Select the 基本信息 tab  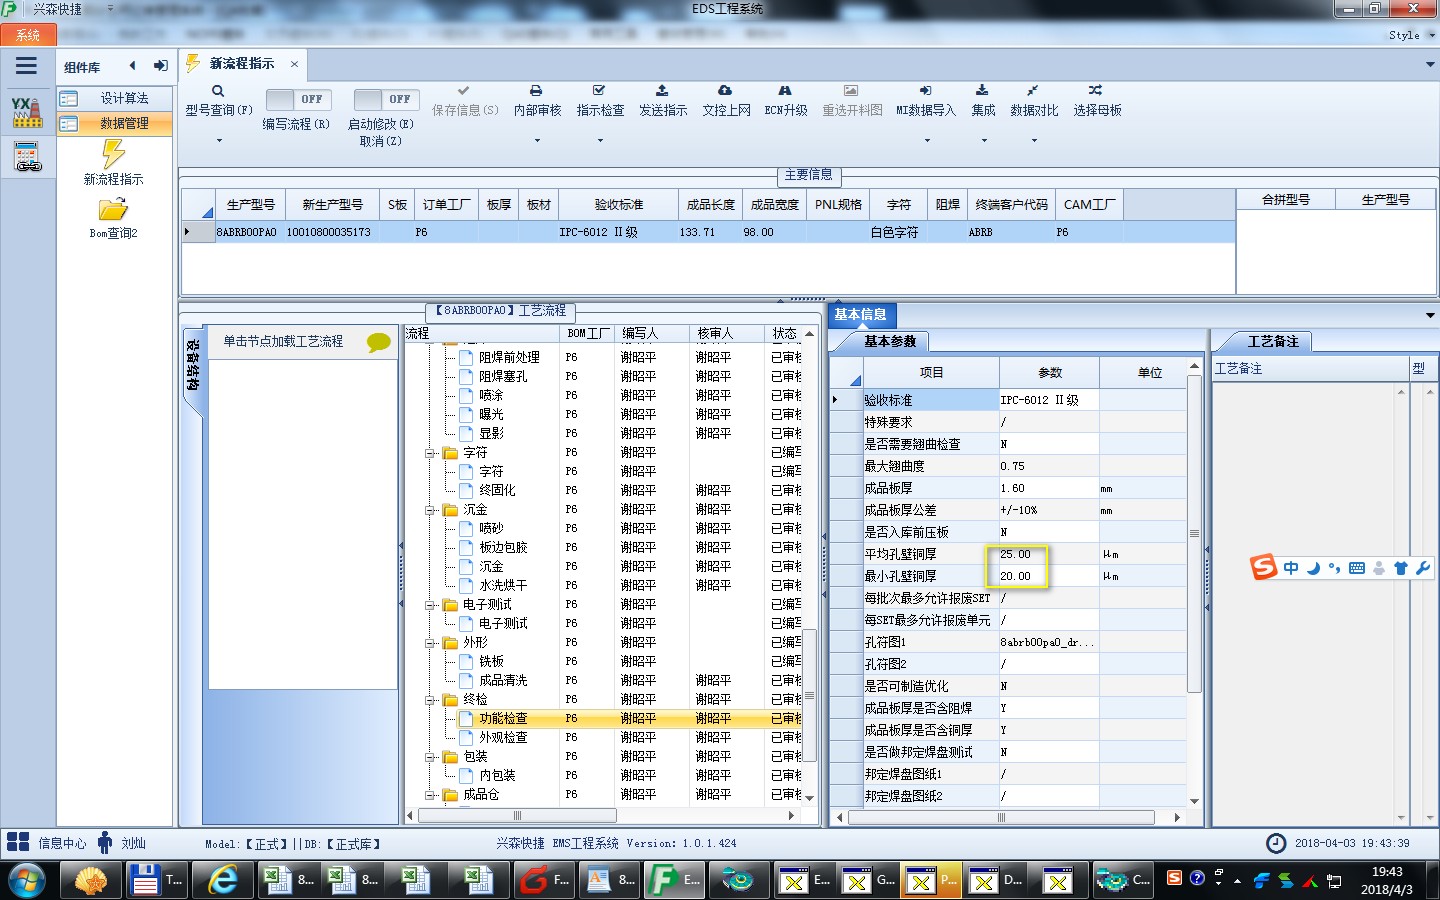[861, 314]
